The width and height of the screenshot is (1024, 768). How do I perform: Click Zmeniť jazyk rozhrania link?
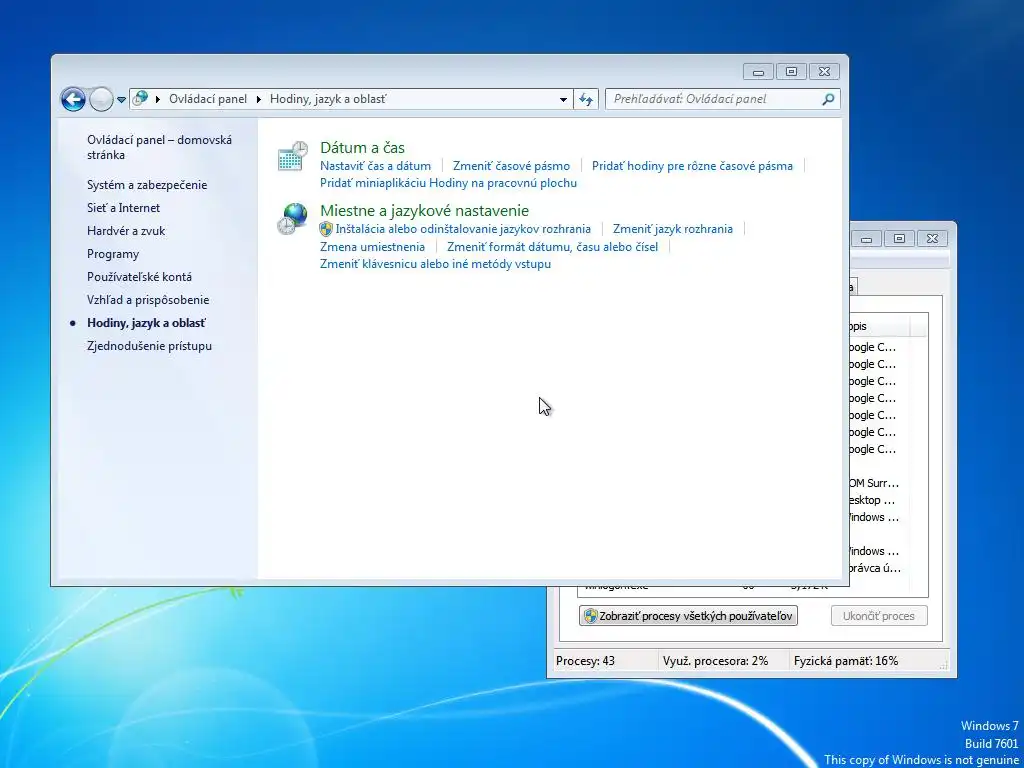673,229
